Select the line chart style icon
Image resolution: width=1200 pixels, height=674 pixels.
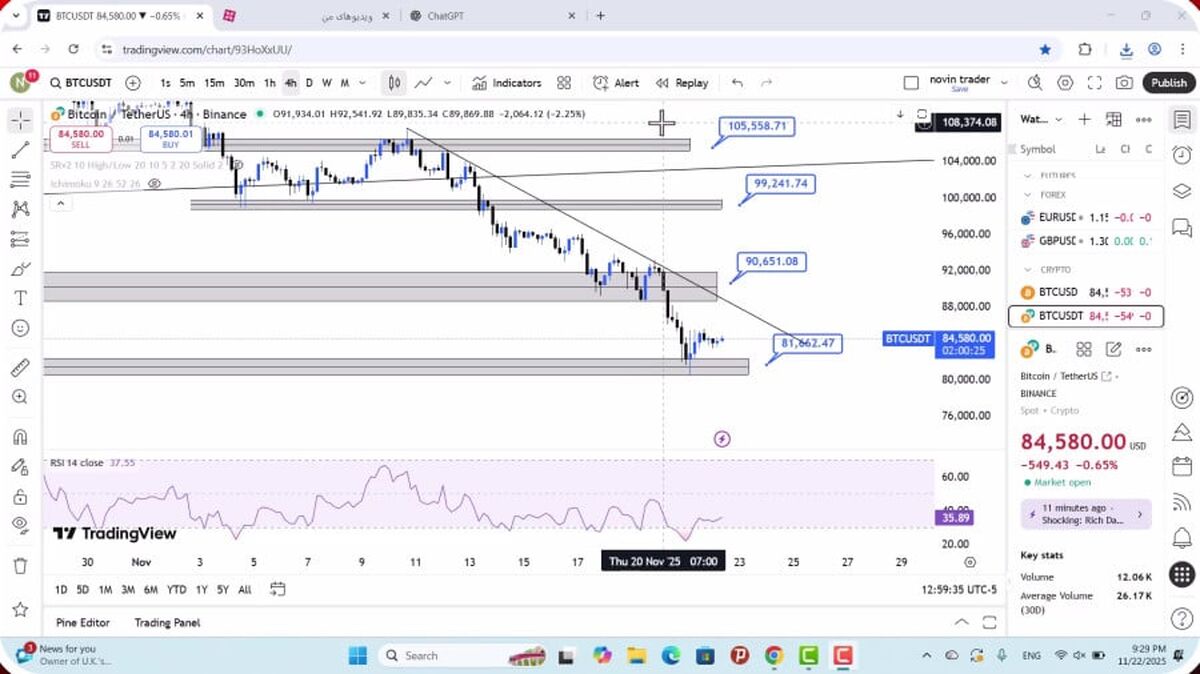424,83
